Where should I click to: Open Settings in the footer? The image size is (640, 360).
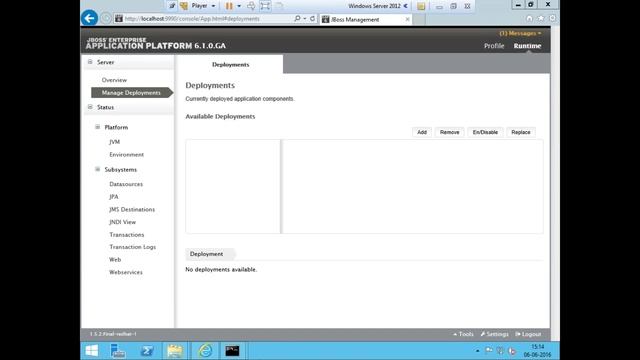[x=494, y=334]
